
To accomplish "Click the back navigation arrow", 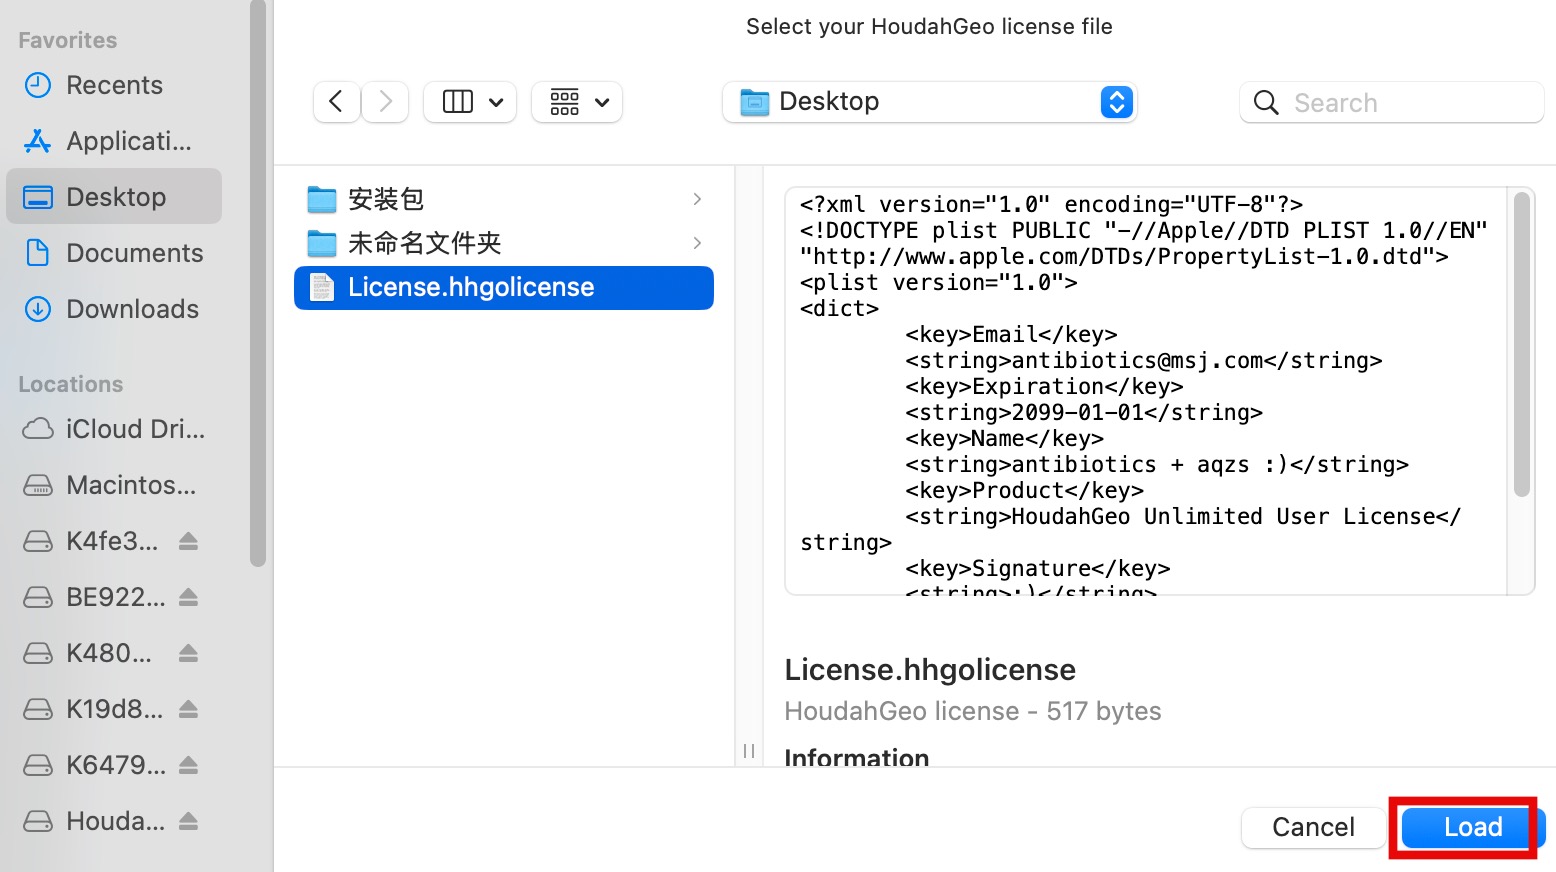I will pos(337,102).
